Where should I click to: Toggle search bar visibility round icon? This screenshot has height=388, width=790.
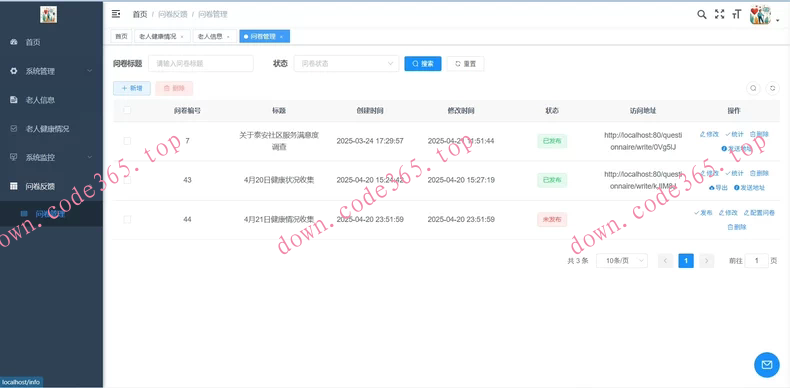click(x=753, y=88)
